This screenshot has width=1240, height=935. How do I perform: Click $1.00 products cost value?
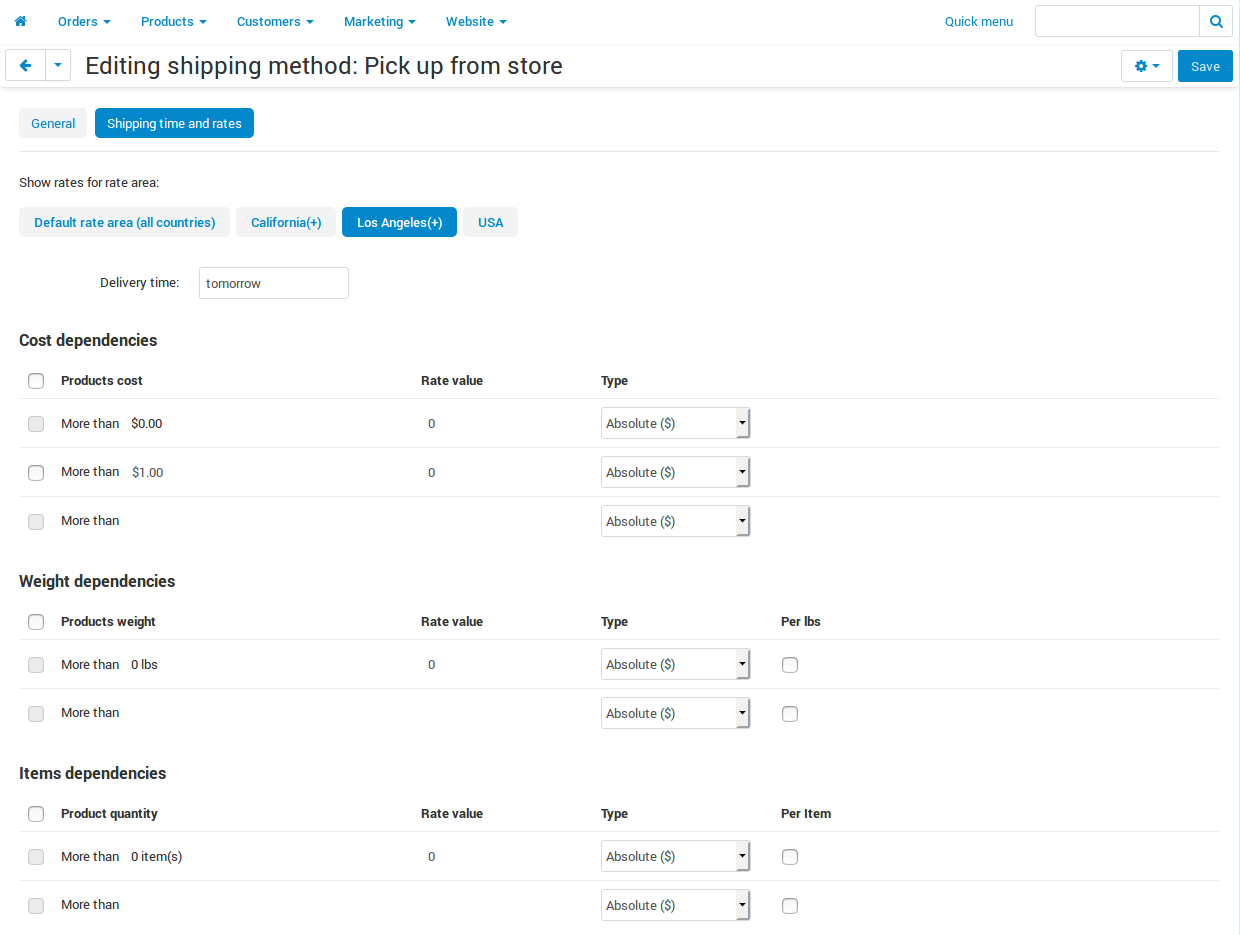coord(147,472)
